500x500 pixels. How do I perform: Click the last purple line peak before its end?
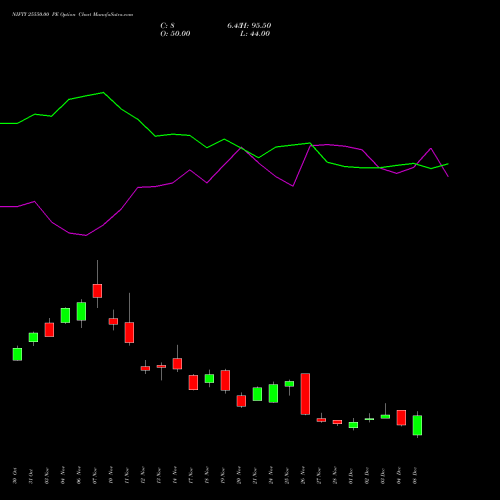point(431,148)
